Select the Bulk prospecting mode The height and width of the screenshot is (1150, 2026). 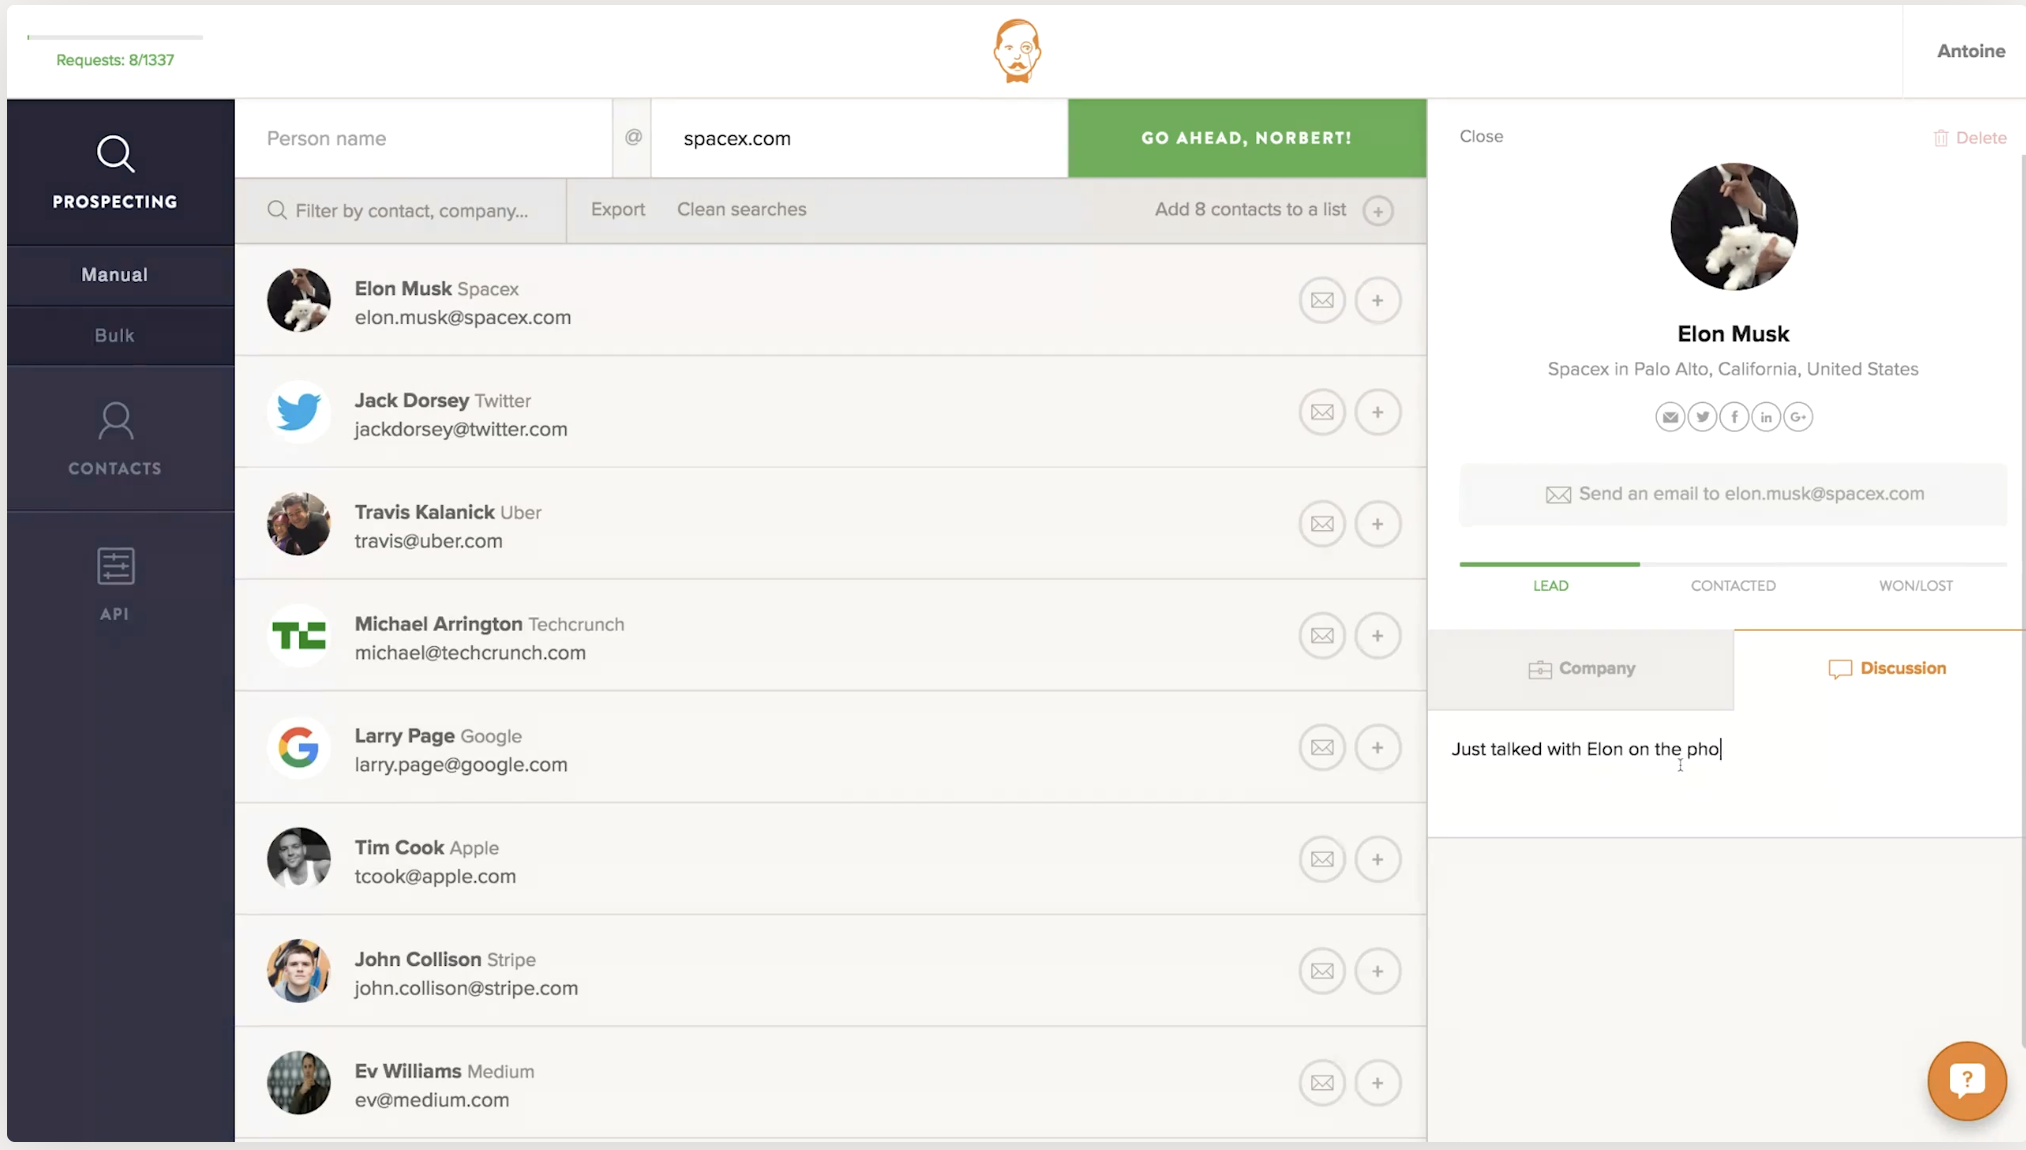click(115, 336)
